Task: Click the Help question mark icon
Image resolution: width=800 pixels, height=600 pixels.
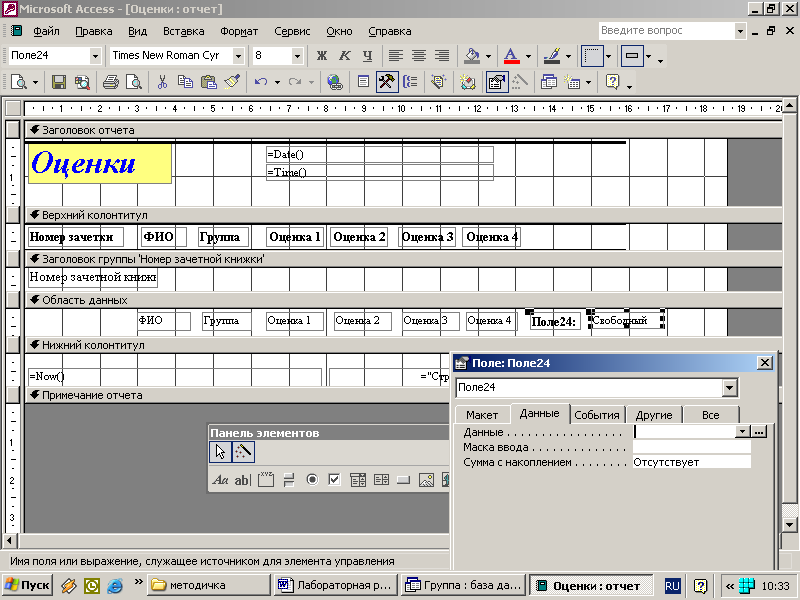Action: [612, 82]
